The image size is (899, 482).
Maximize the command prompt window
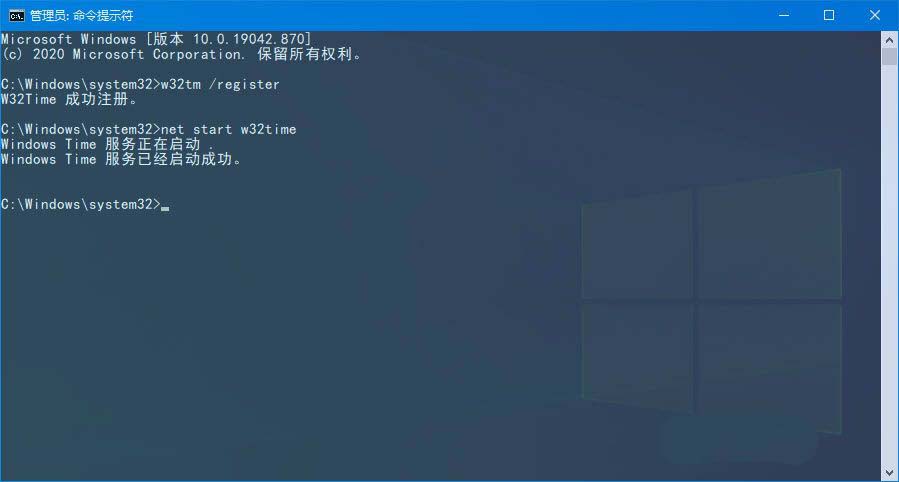829,15
